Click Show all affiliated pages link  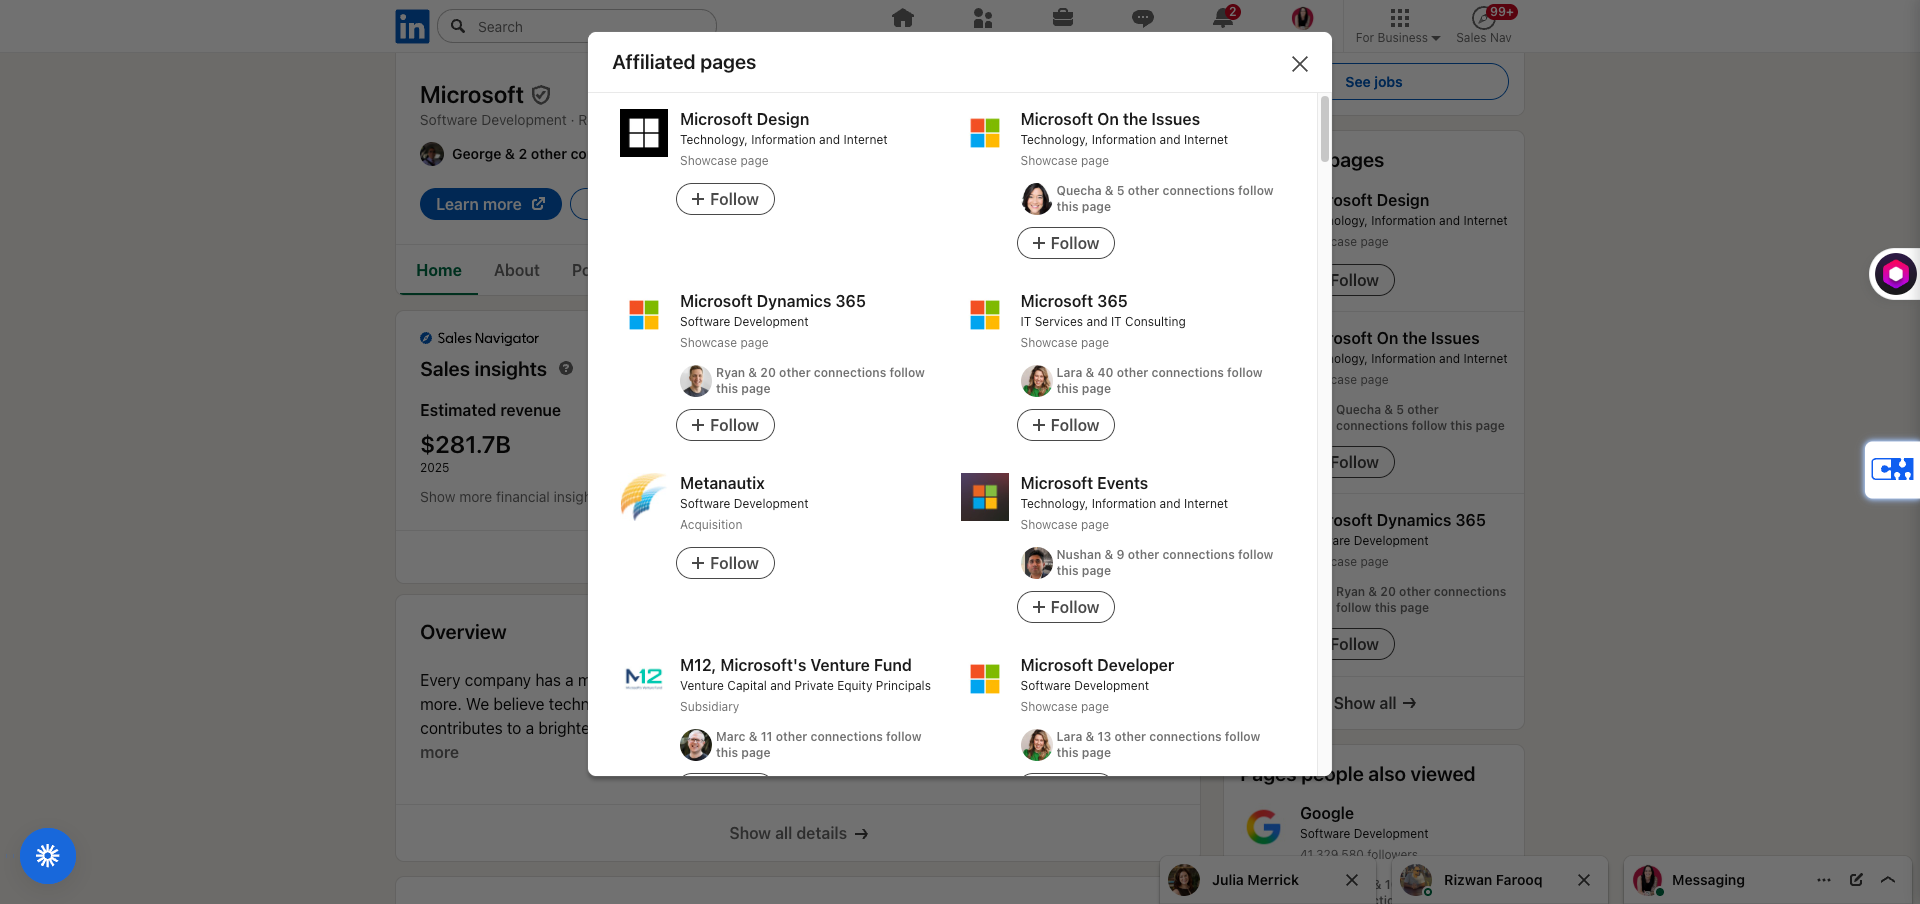tap(1374, 703)
